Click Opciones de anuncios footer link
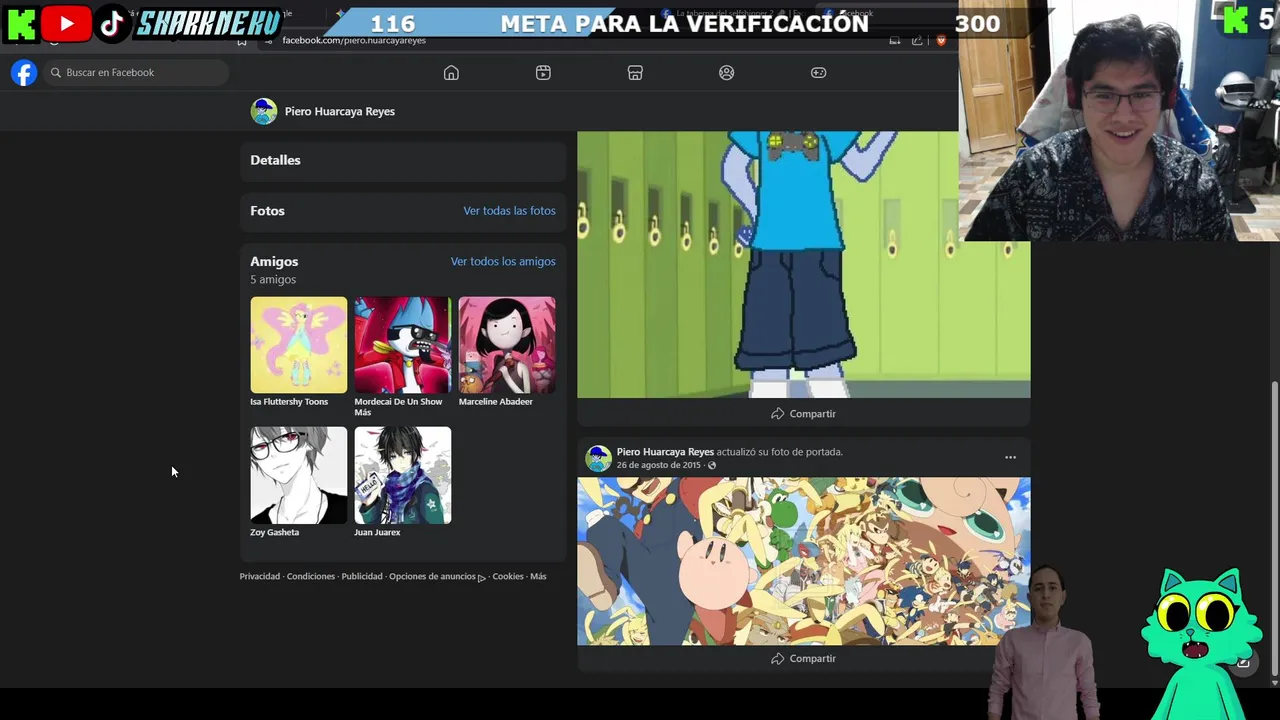 pos(437,577)
